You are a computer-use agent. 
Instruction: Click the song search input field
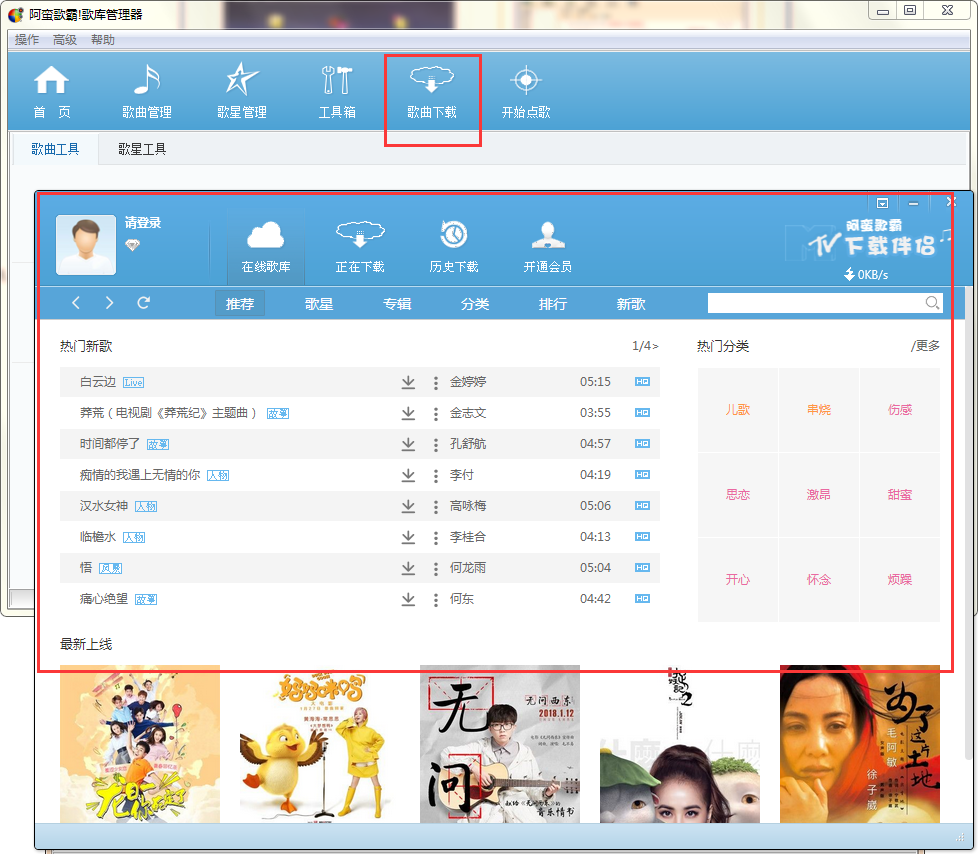coord(814,303)
